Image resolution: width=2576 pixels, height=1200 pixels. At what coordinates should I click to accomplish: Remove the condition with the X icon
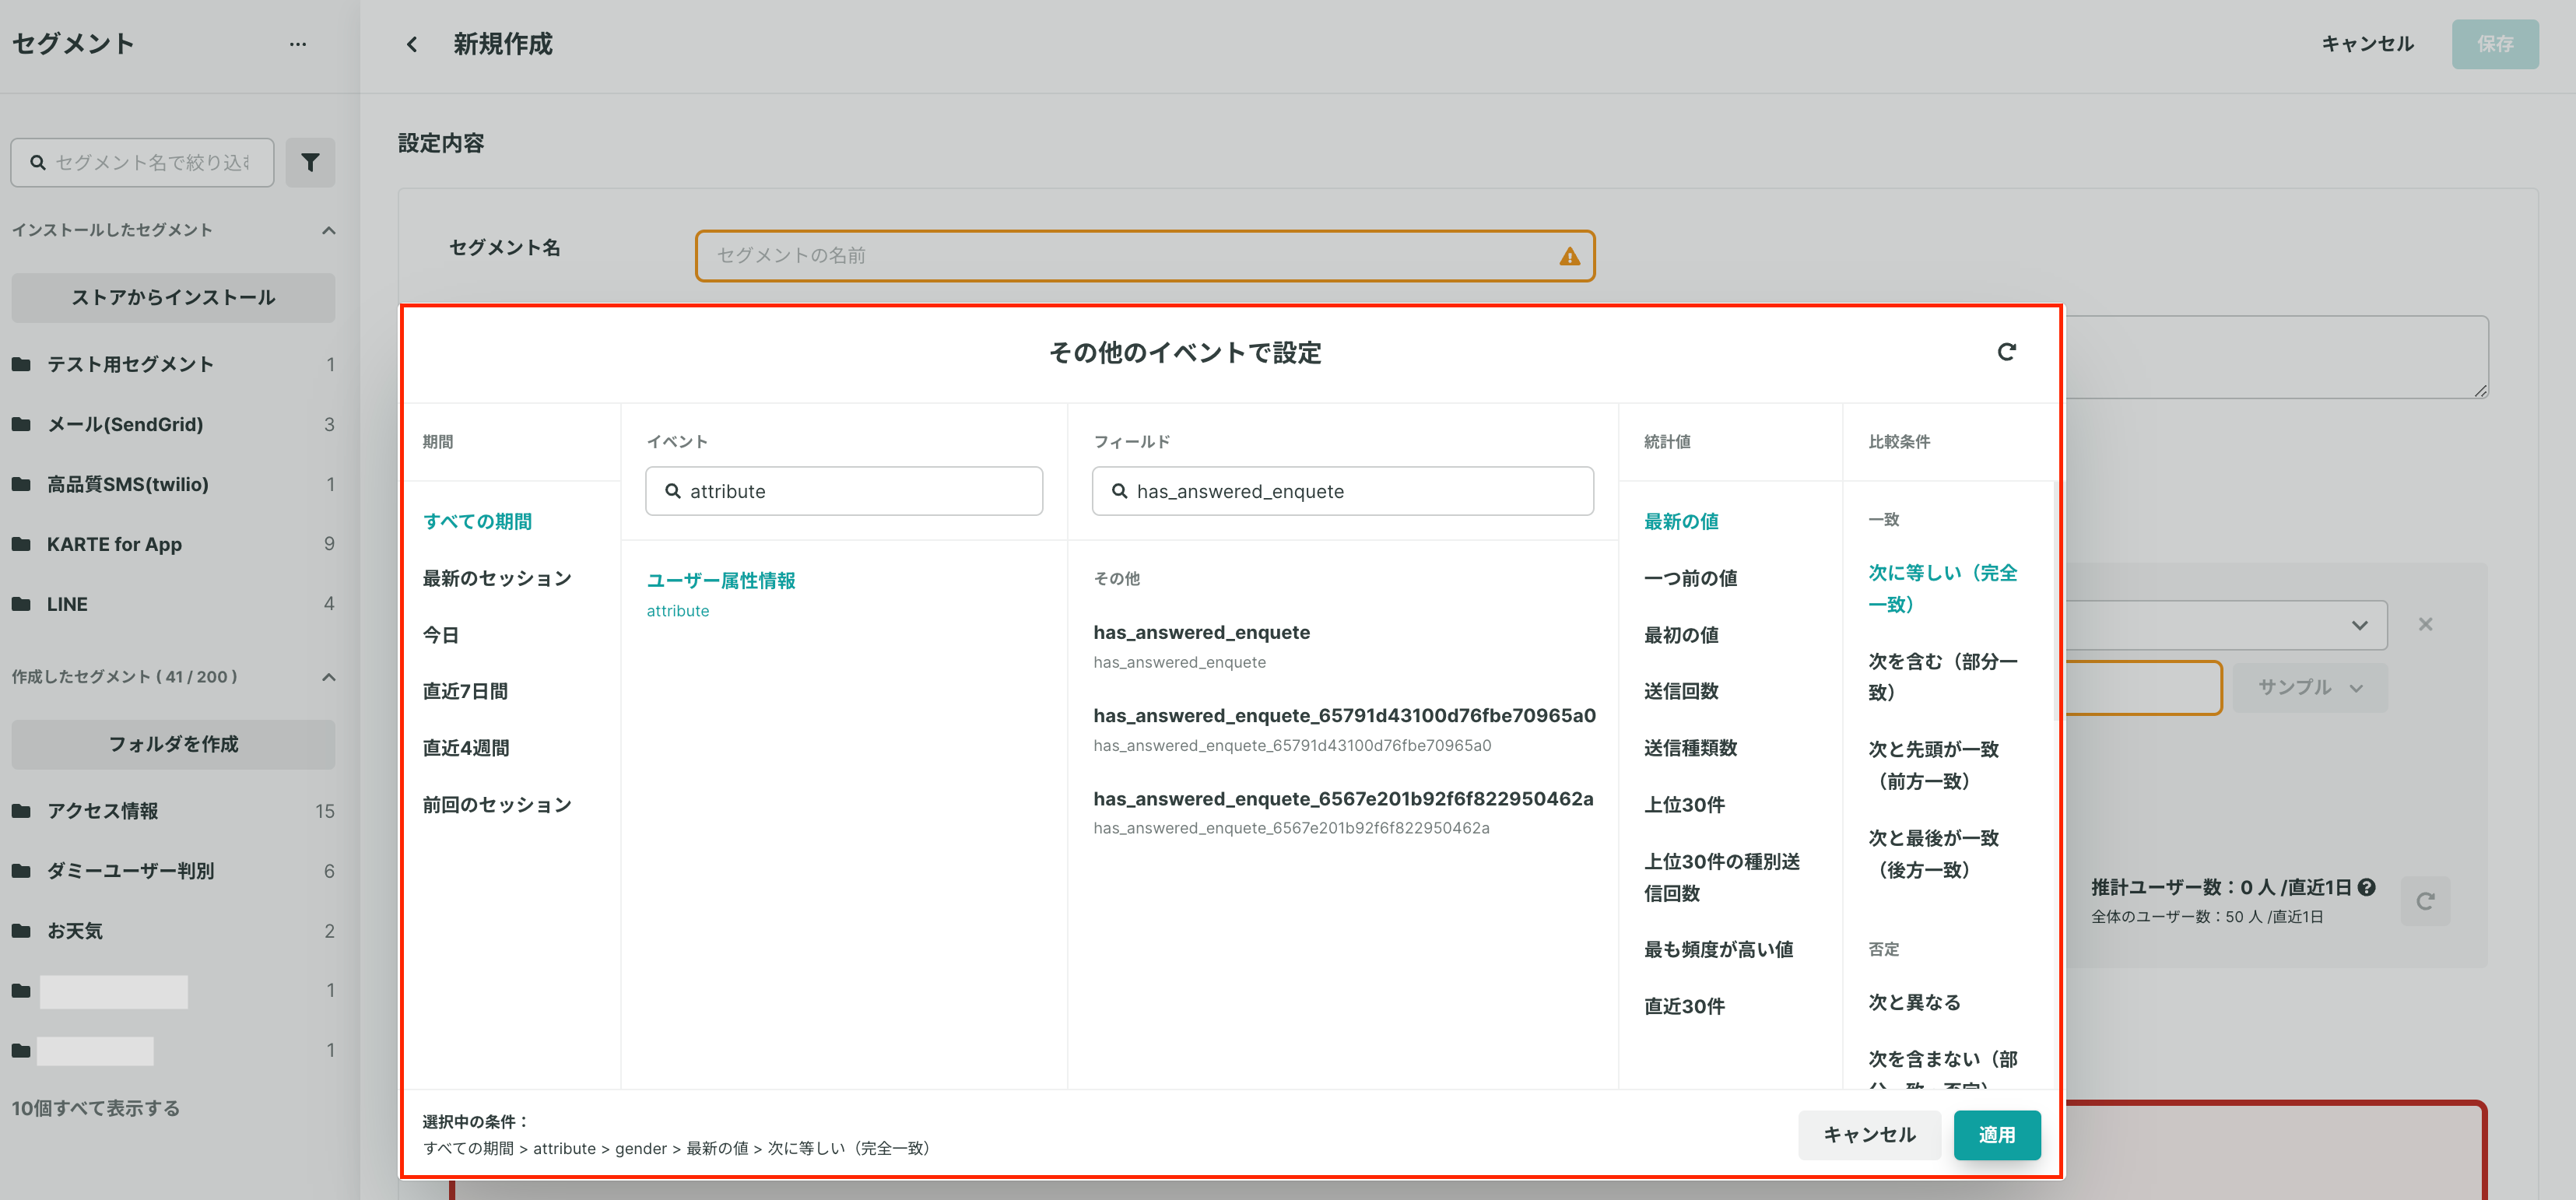(x=2425, y=624)
